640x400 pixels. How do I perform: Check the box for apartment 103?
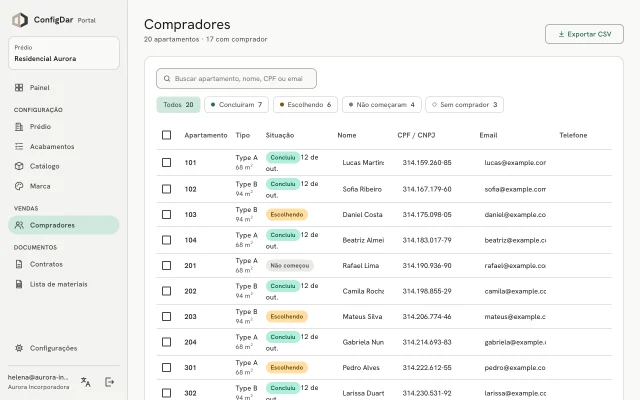[167, 214]
